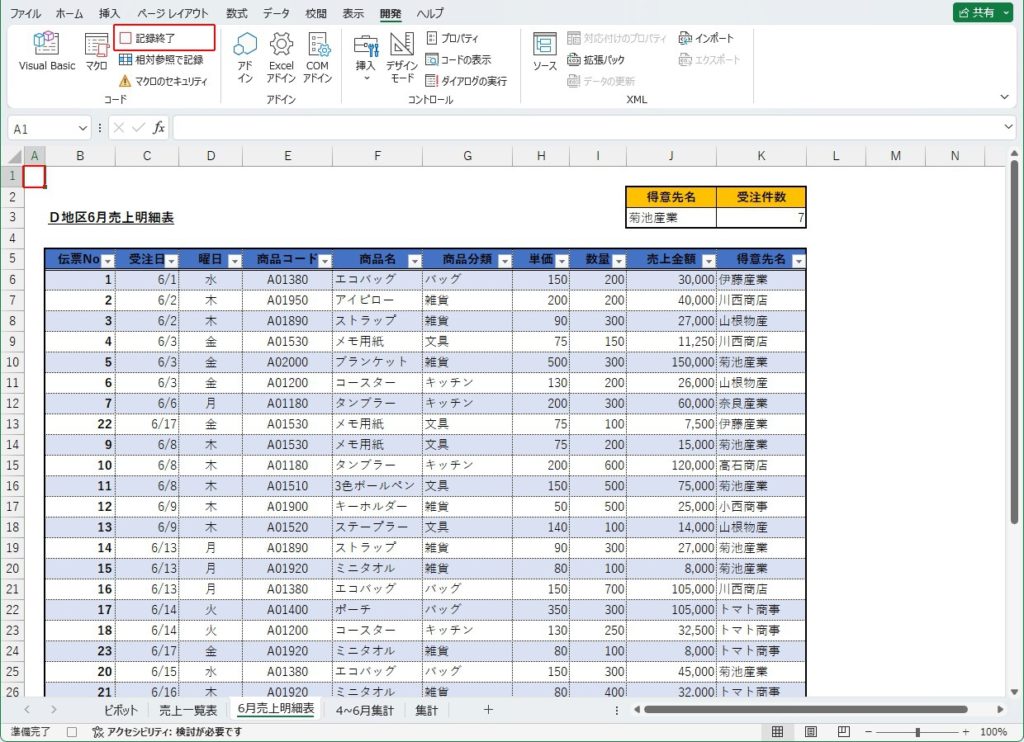Click the アドイン (Add-ins) hexagon icon
The image size is (1024, 742).
(x=245, y=51)
